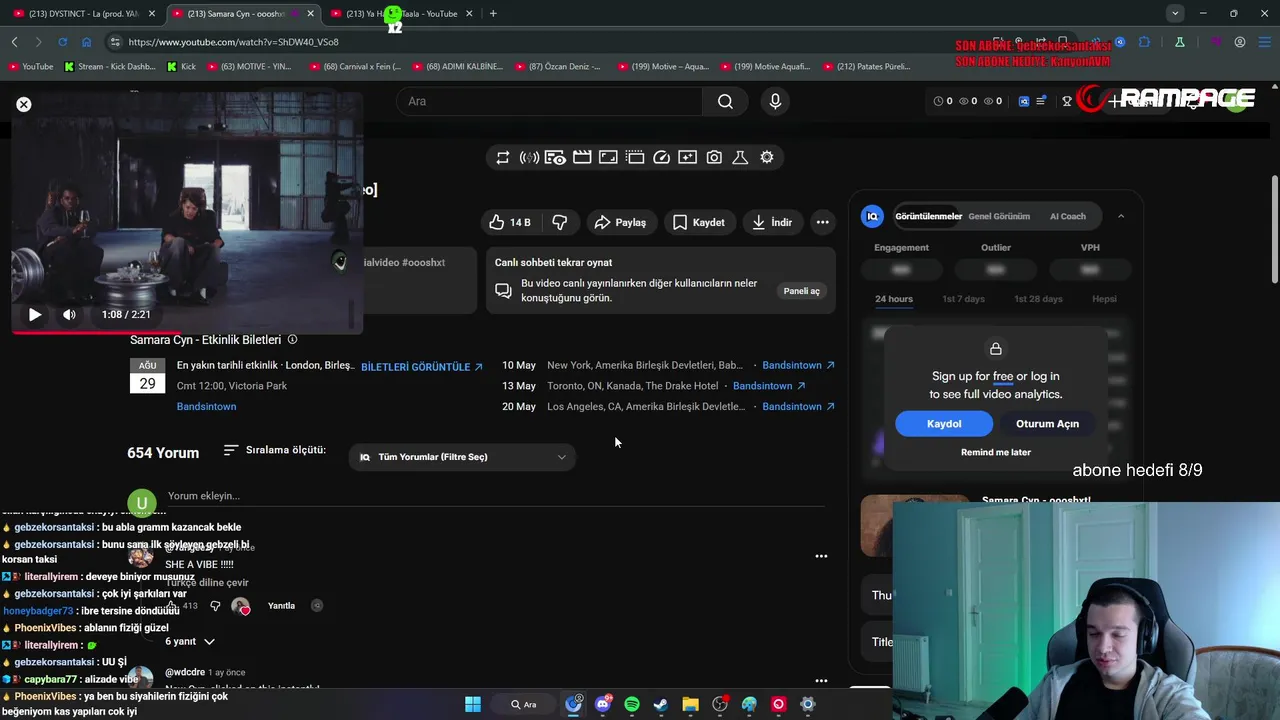
Task: Click the blue IQ icon in header
Action: click(1024, 101)
